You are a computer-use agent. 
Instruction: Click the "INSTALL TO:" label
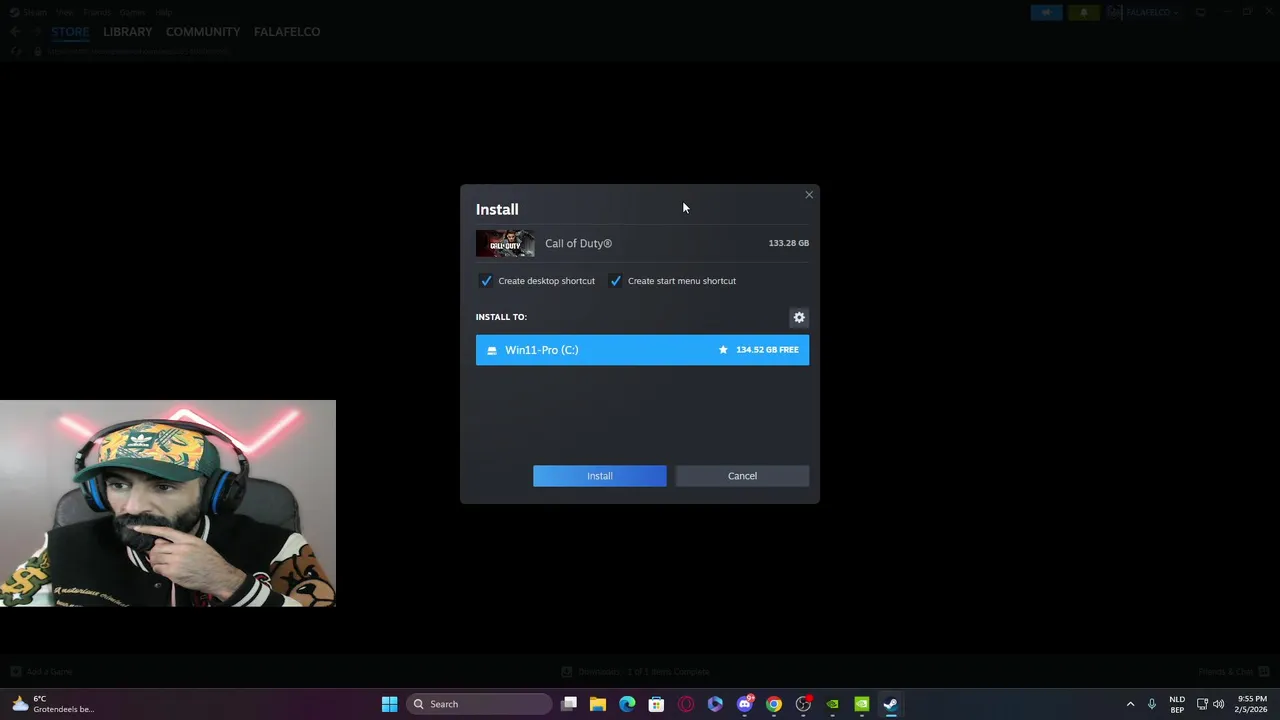[x=501, y=317]
